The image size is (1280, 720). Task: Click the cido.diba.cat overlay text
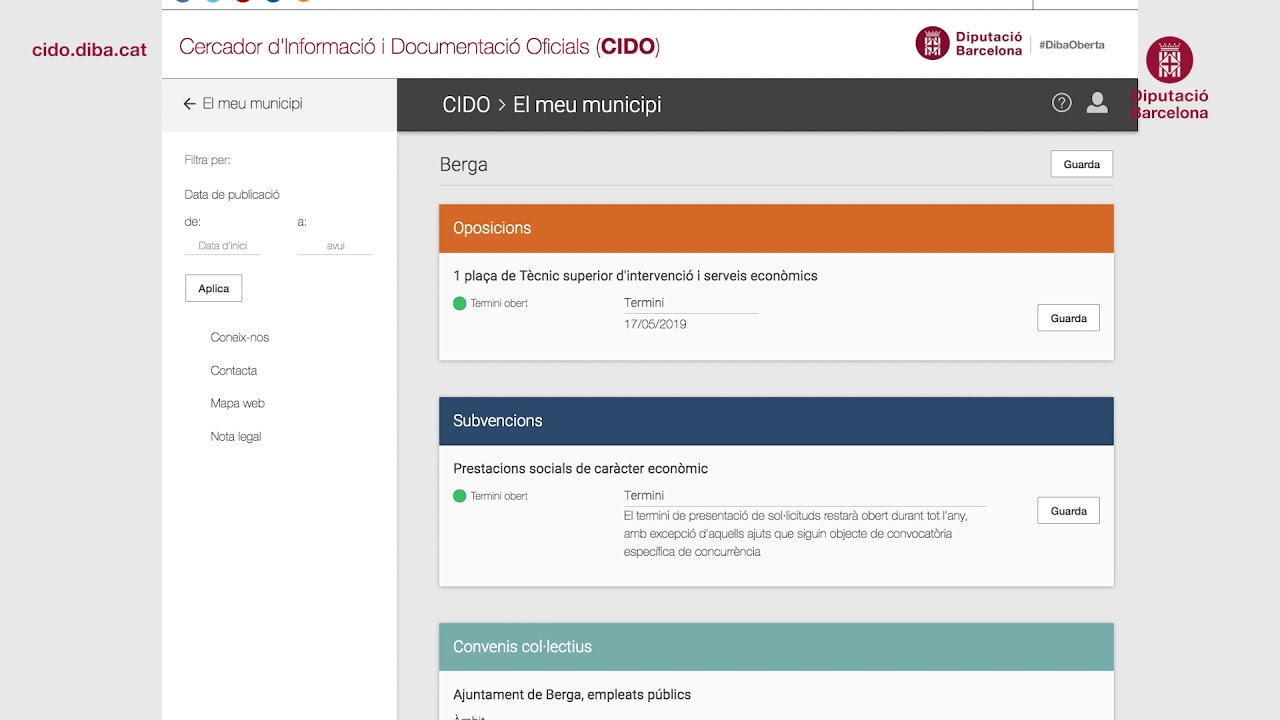point(90,50)
